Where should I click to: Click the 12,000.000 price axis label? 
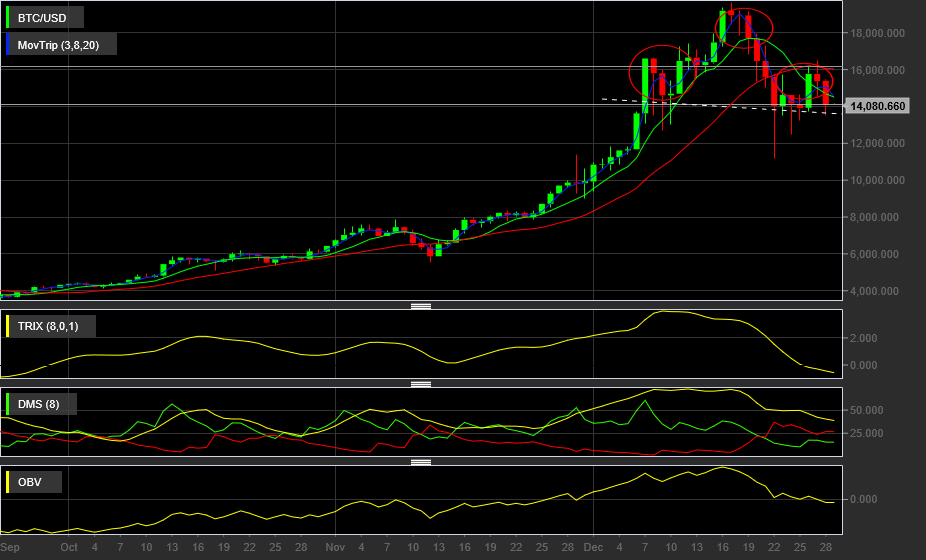tap(877, 143)
